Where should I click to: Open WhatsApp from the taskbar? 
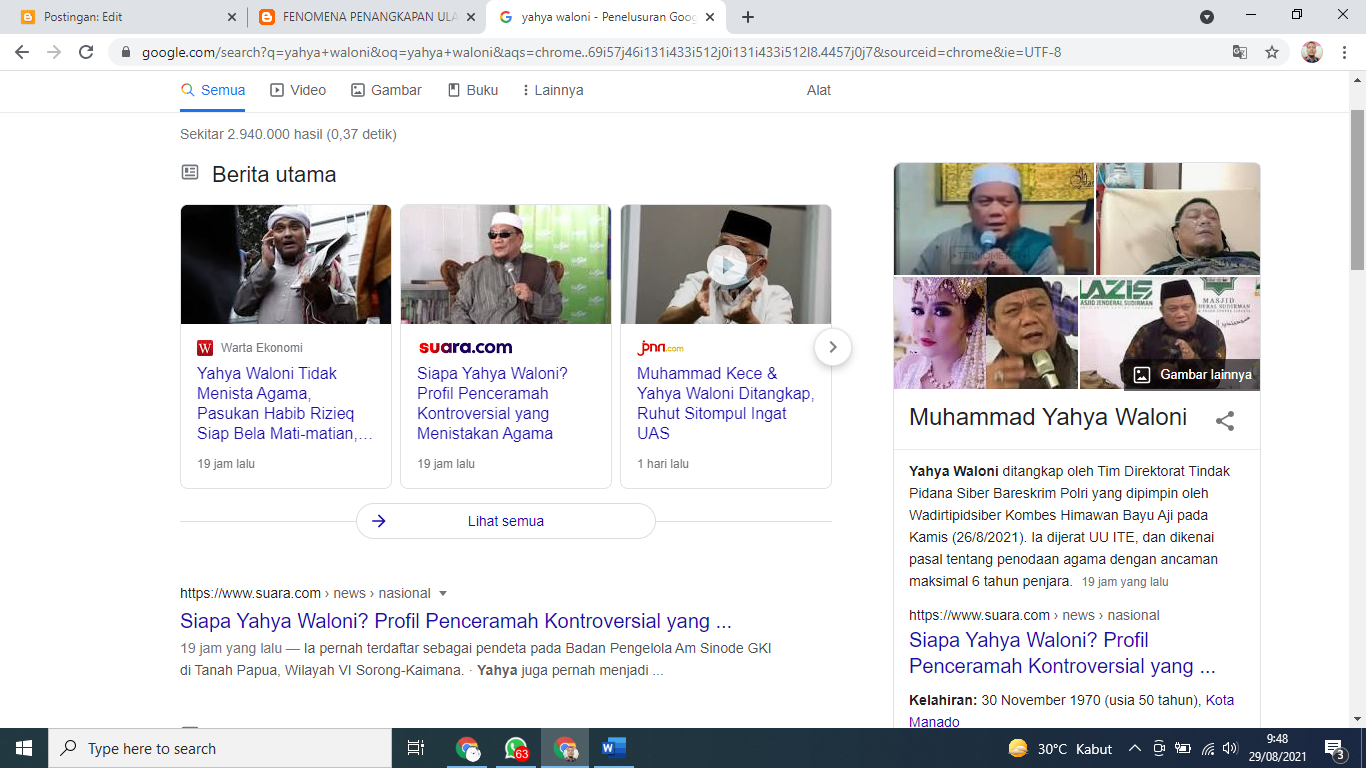[517, 748]
